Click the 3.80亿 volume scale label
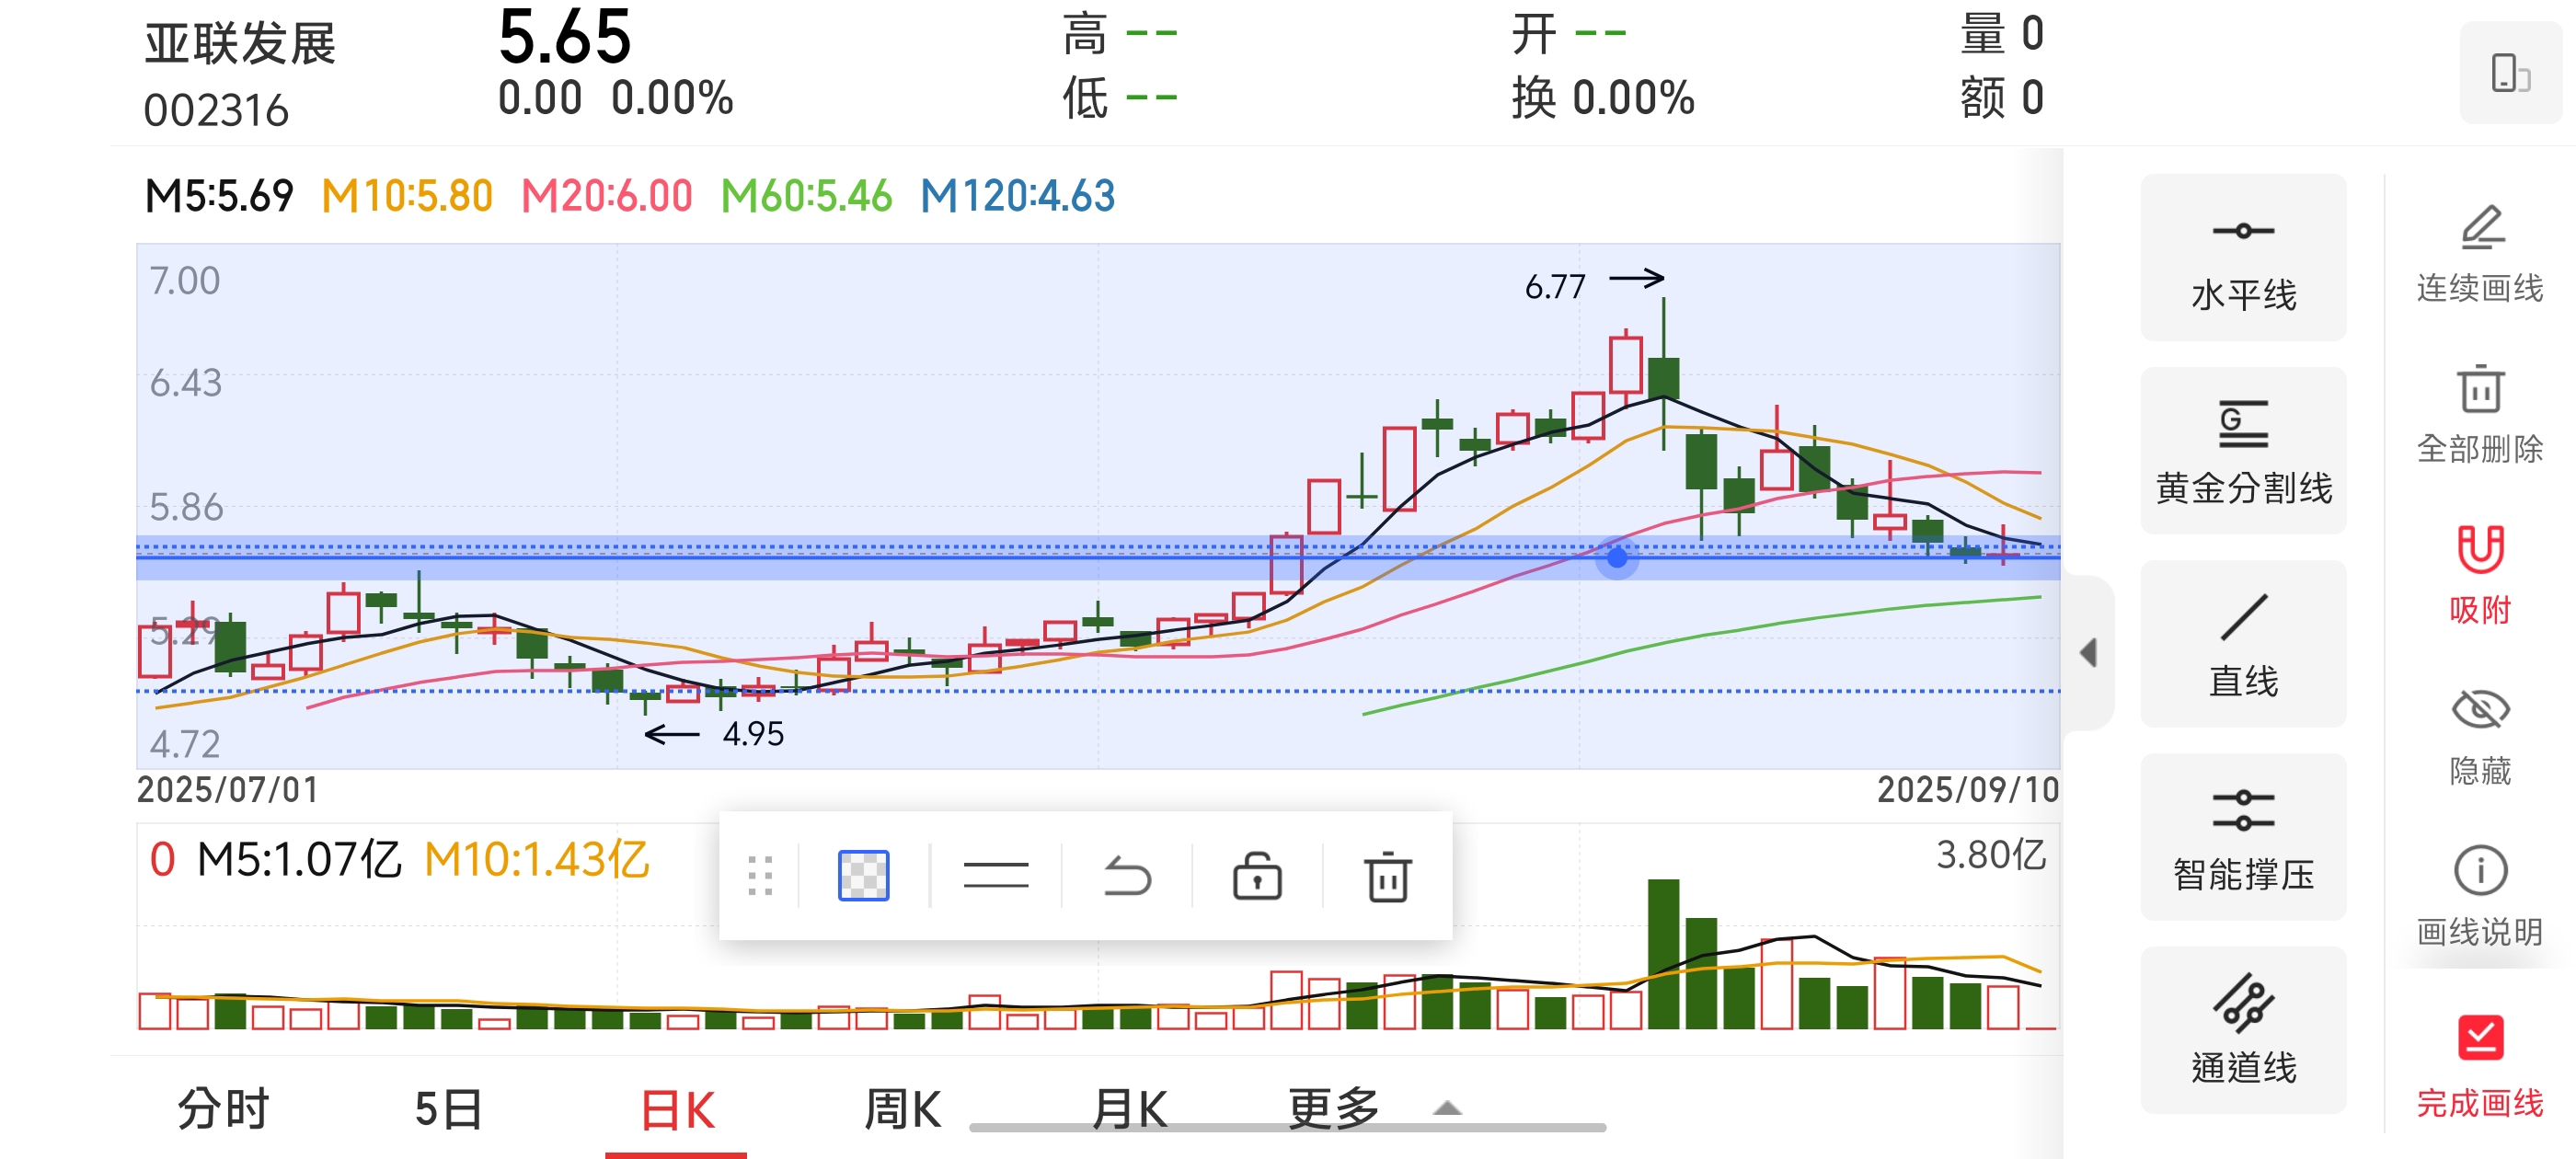Image resolution: width=2576 pixels, height=1159 pixels. (x=1991, y=856)
